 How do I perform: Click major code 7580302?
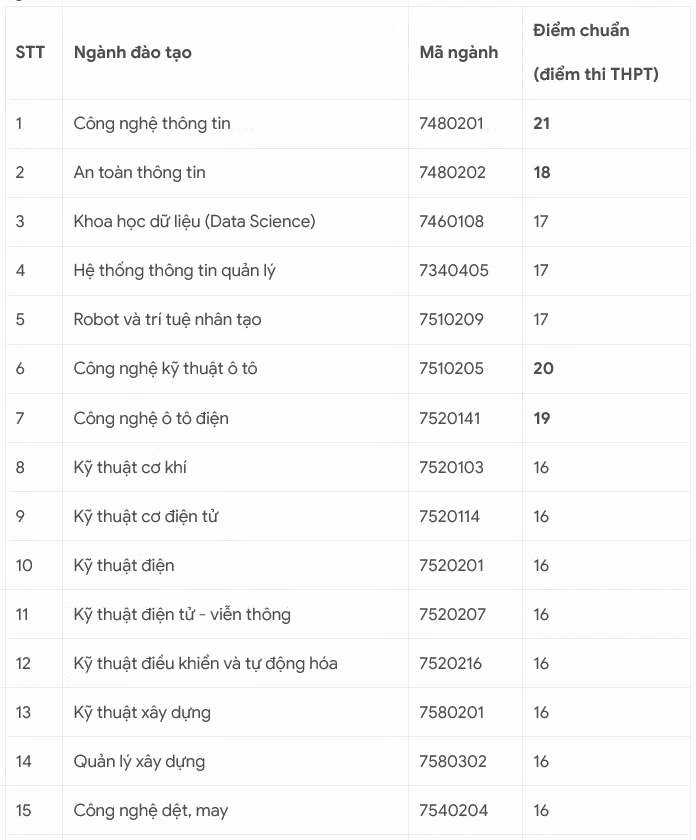pyautogui.click(x=453, y=761)
